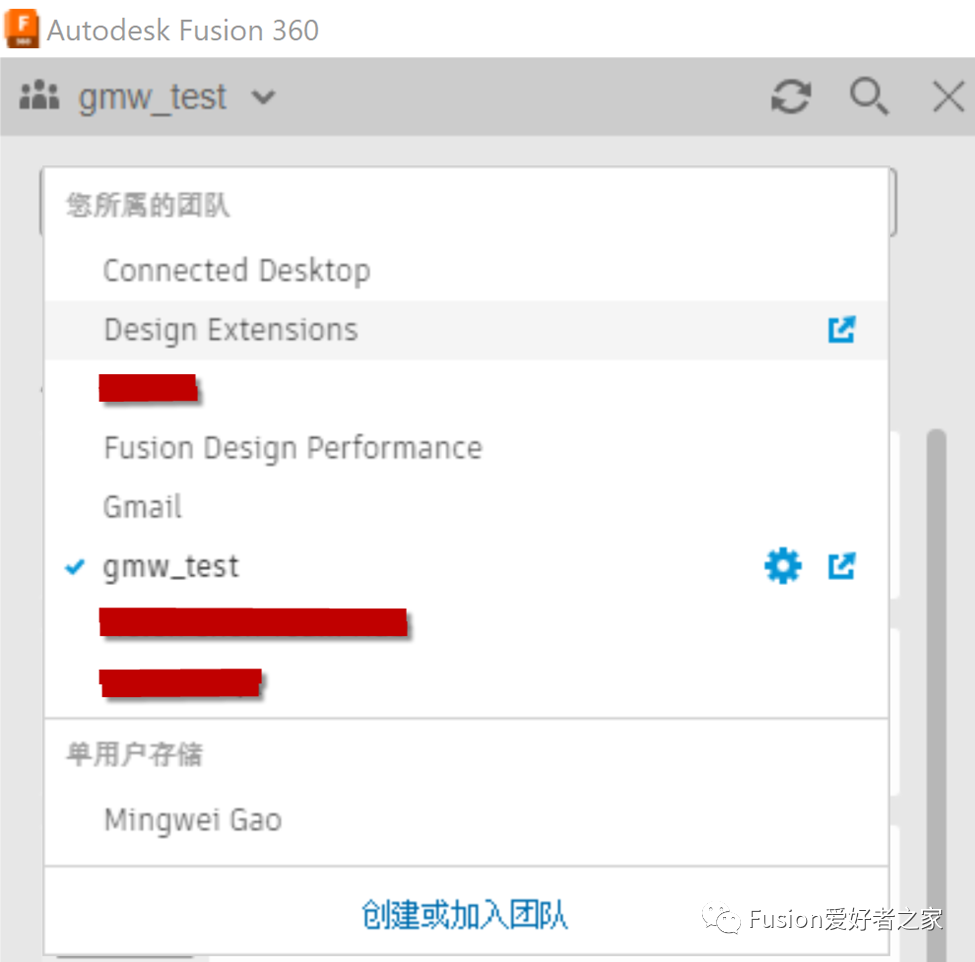975x962 pixels.
Task: Click the gmw_test header team name
Action: click(153, 98)
